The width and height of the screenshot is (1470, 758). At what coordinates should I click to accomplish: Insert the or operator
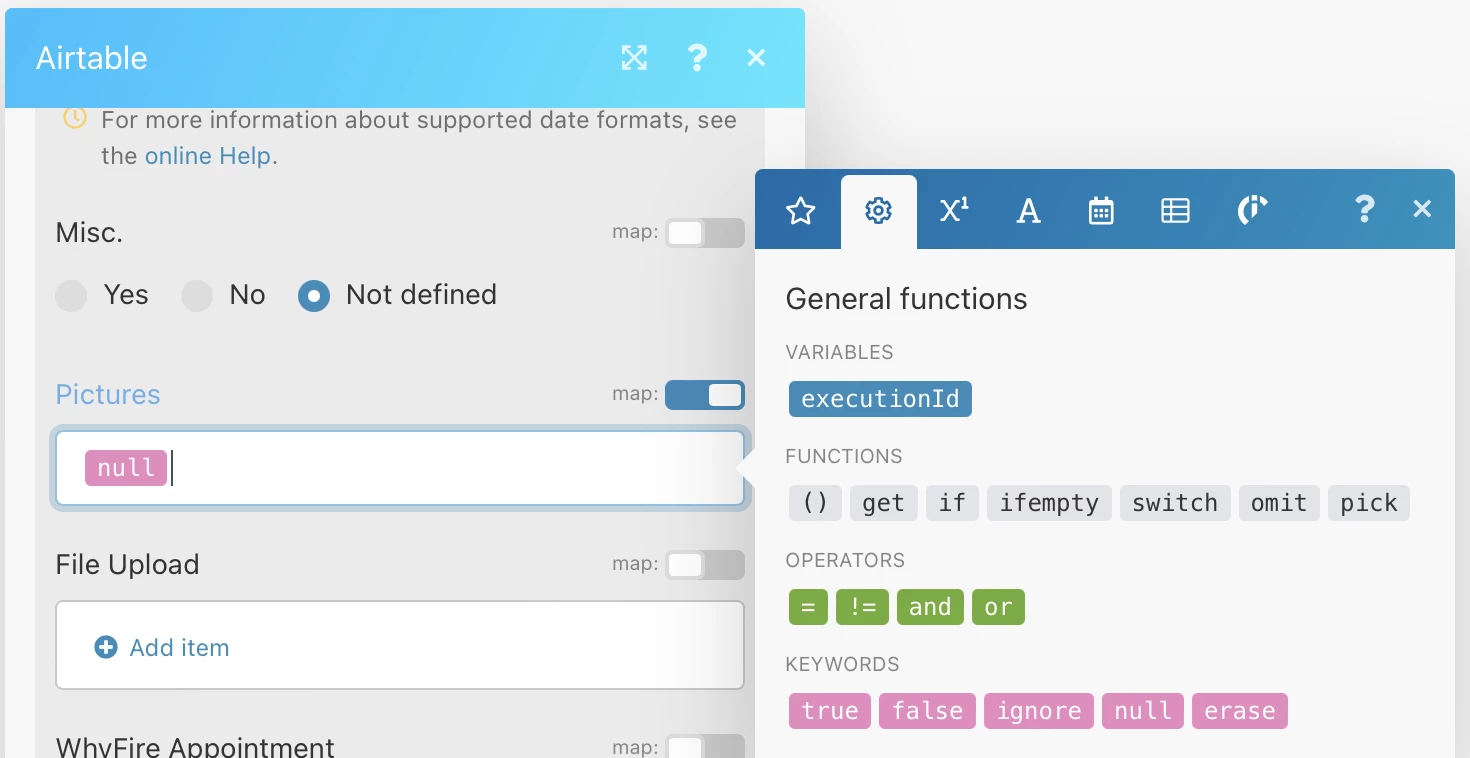click(998, 607)
